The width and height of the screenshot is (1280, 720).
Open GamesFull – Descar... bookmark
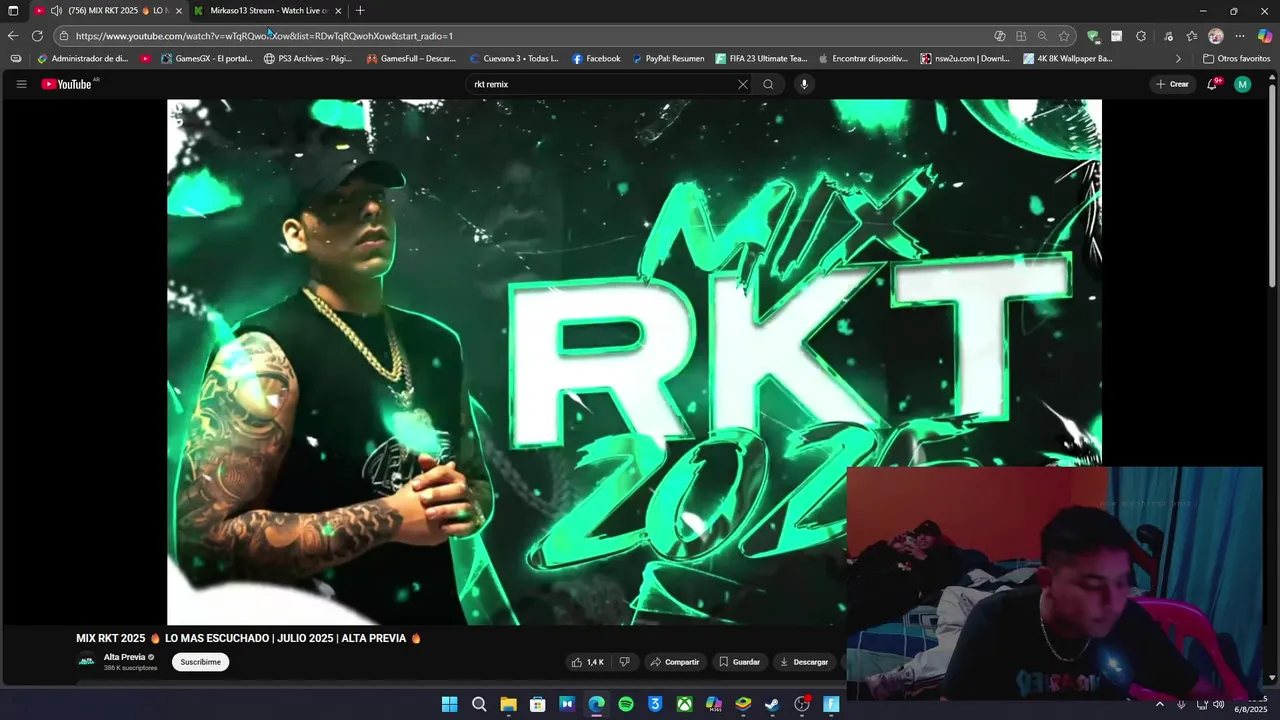pos(411,59)
